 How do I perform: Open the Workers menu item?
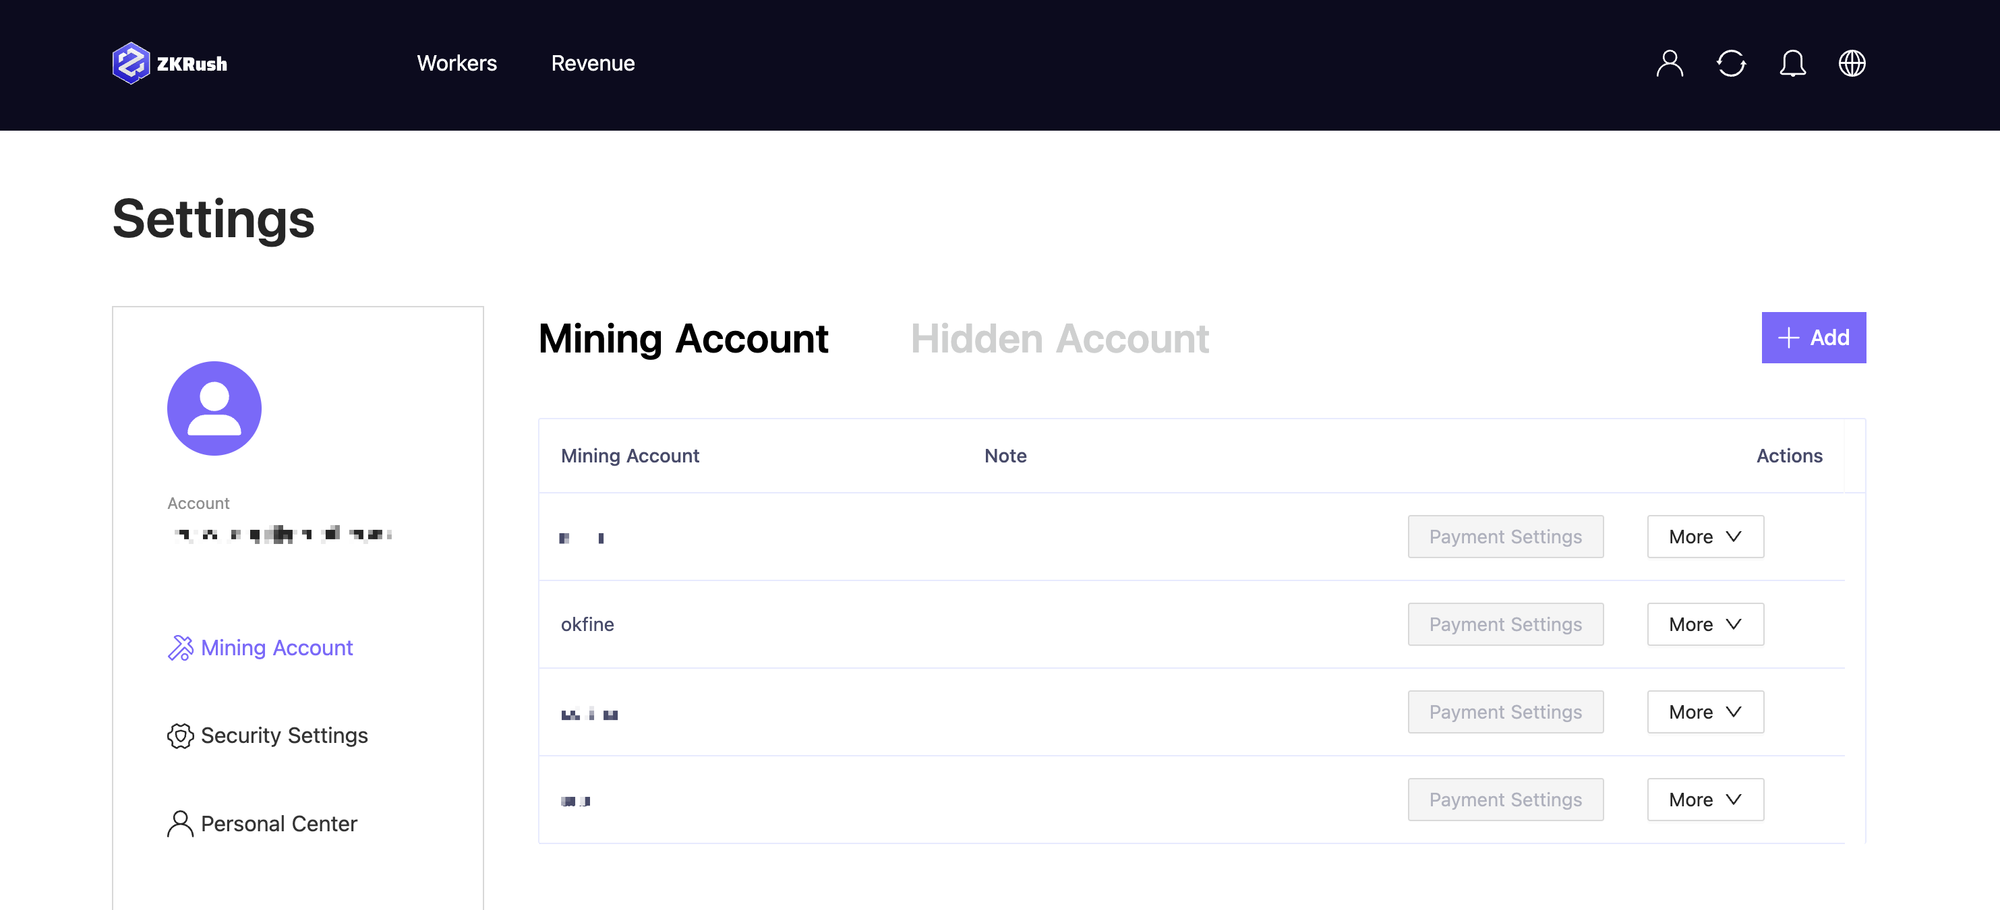[457, 63]
